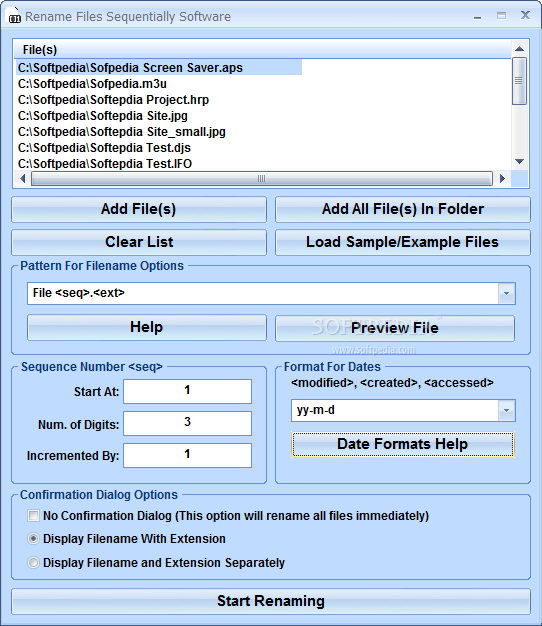The height and width of the screenshot is (626, 542).
Task: Click the application icon in title bar
Action: [14, 16]
